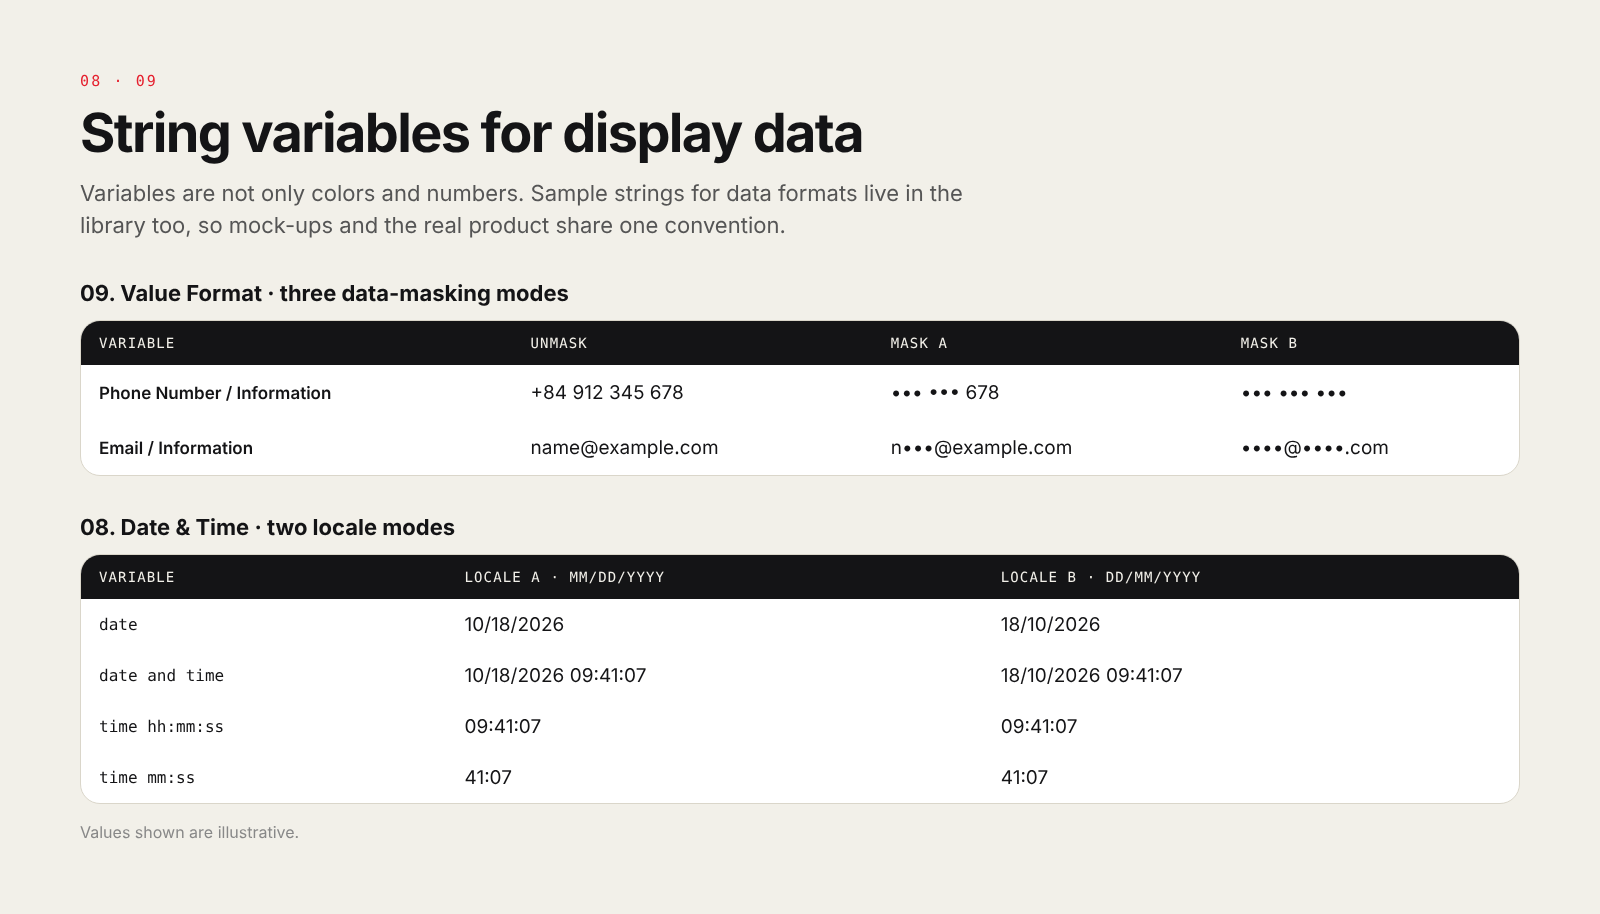Click the intro paragraph starting "Variables are not only"

(x=521, y=209)
